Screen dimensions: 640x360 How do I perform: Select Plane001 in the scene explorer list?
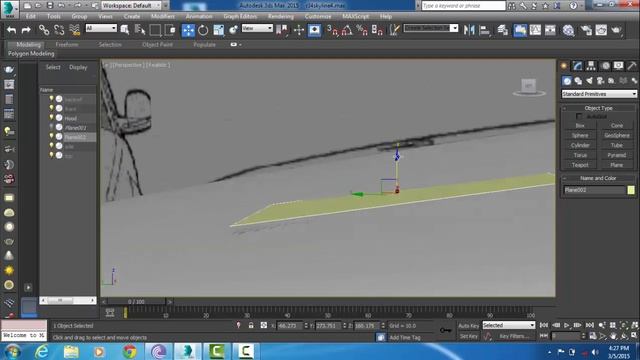tap(76, 127)
